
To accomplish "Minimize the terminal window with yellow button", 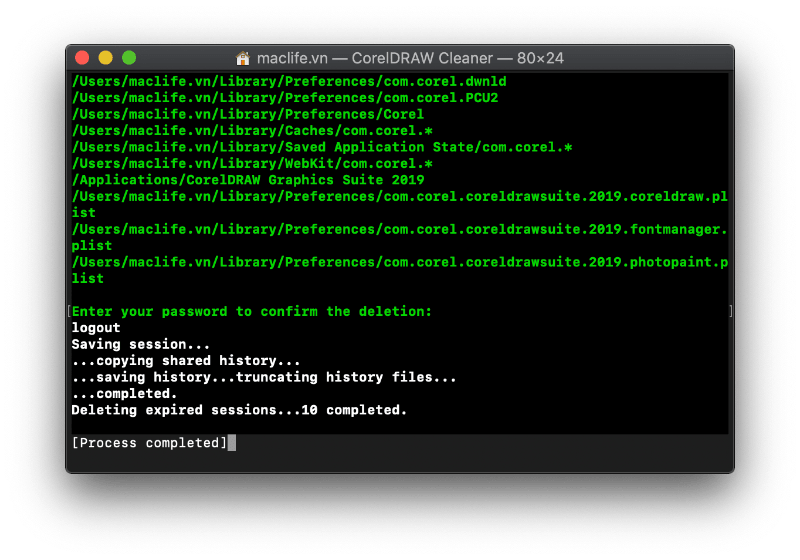I will click(106, 58).
